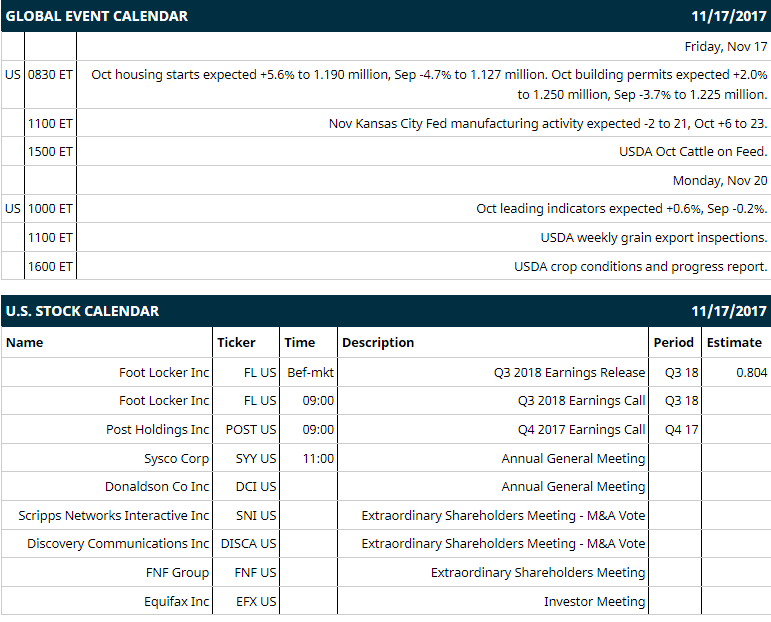Click USDA crop conditions and progress report

click(640, 267)
